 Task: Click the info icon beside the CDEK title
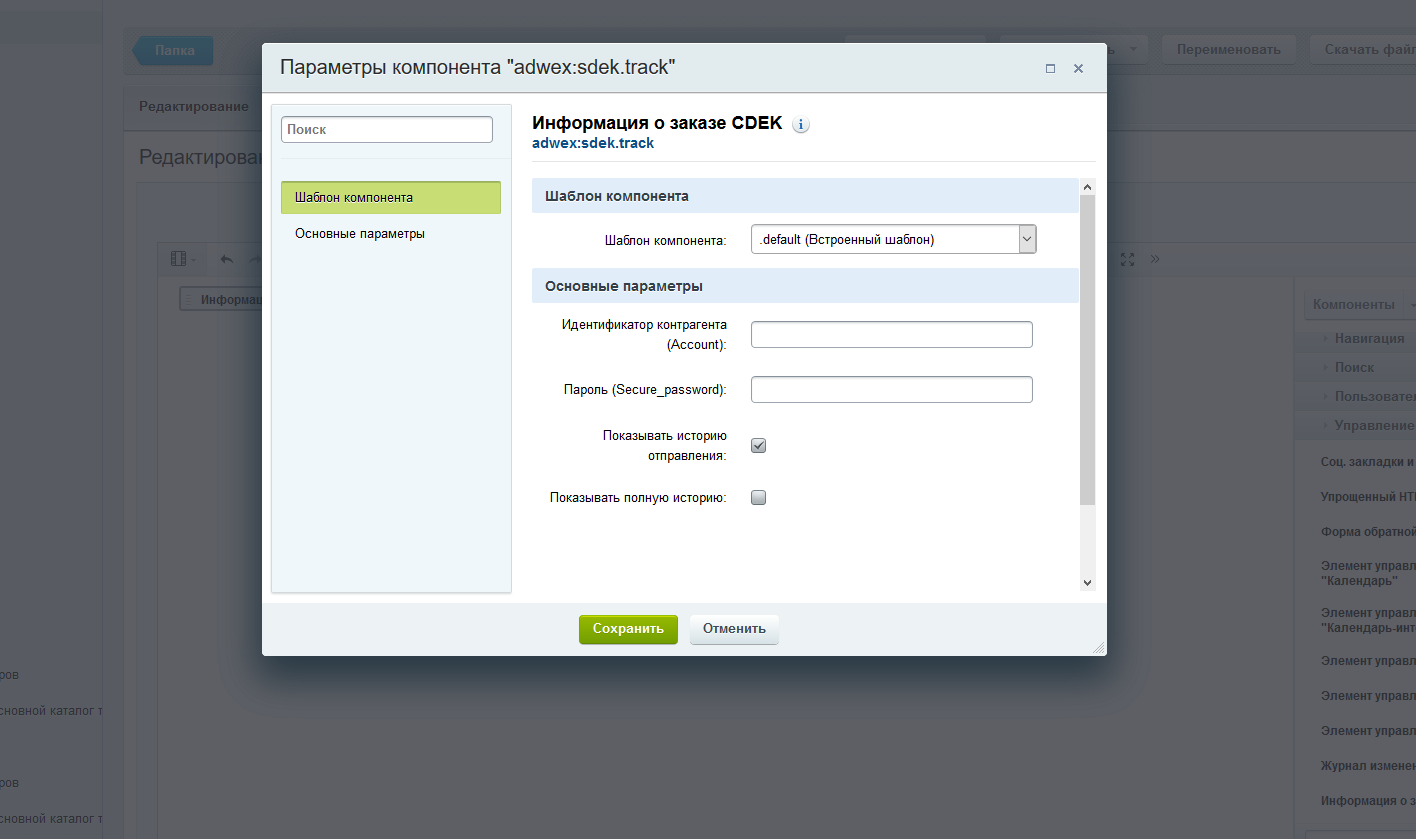pyautogui.click(x=801, y=125)
